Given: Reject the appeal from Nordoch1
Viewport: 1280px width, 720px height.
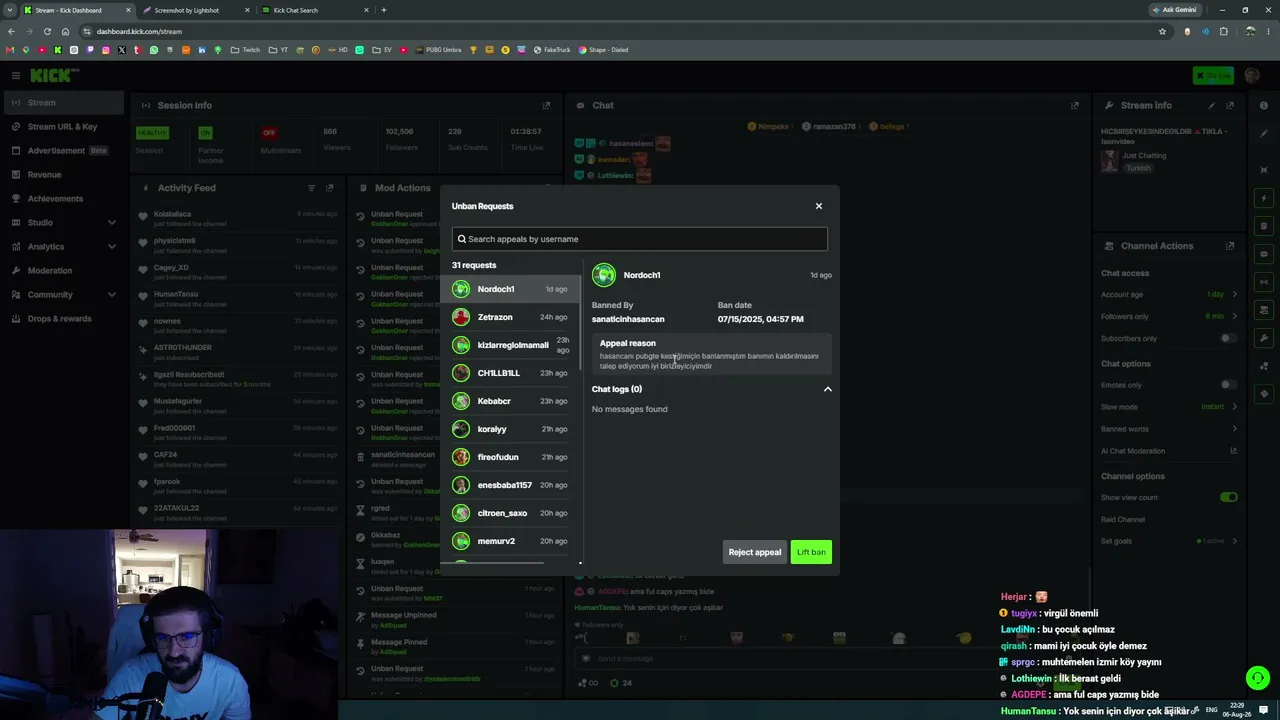Looking at the screenshot, I should [755, 552].
